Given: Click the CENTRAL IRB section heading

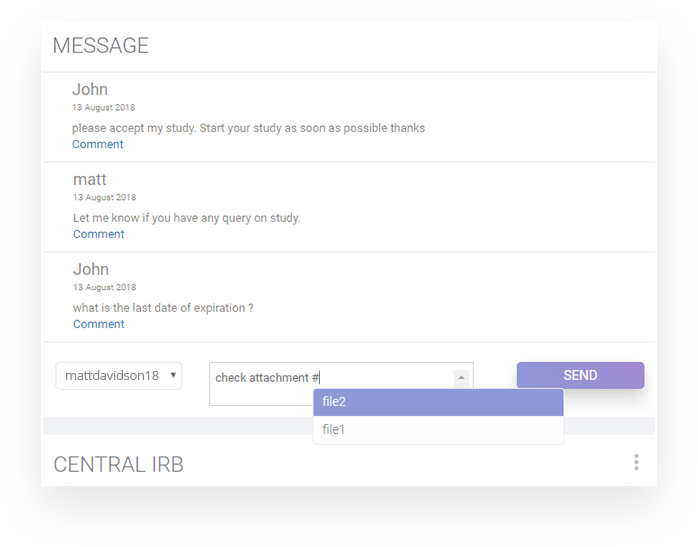Looking at the screenshot, I should [118, 465].
